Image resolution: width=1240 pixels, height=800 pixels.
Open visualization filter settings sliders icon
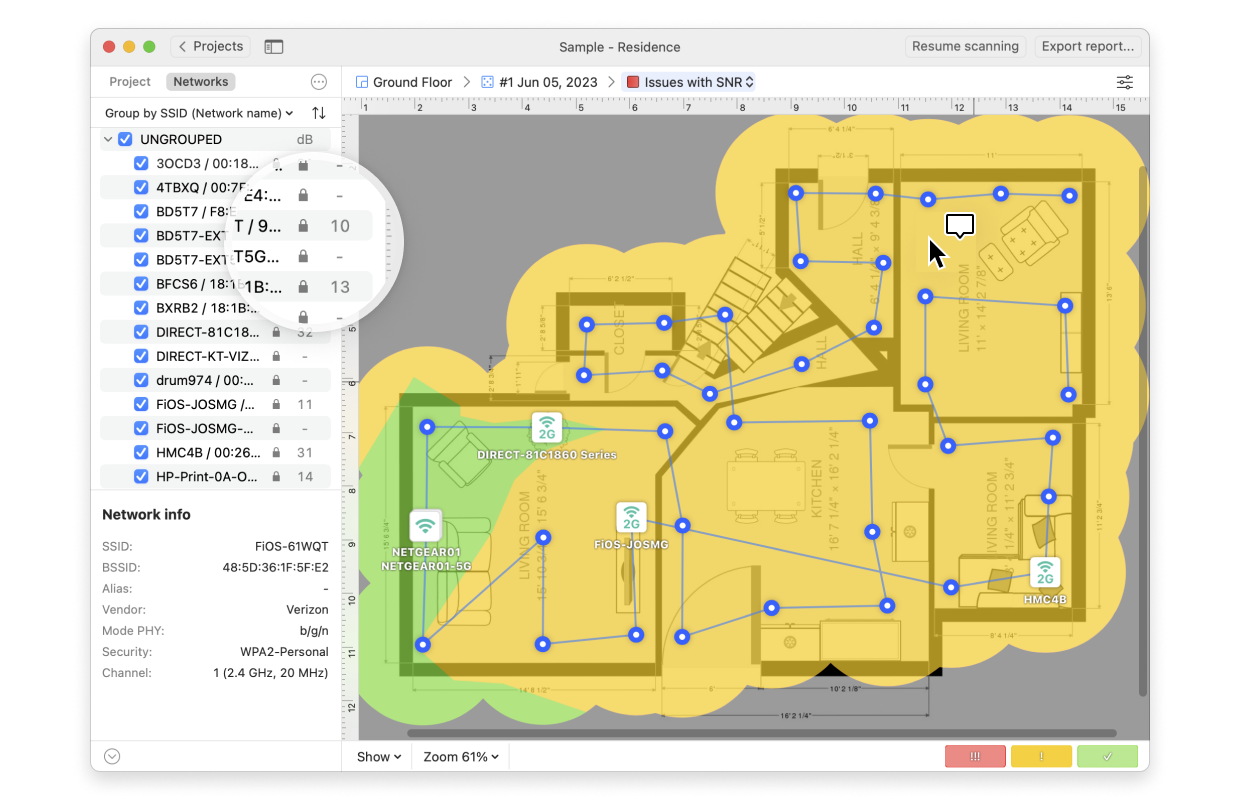(1125, 82)
